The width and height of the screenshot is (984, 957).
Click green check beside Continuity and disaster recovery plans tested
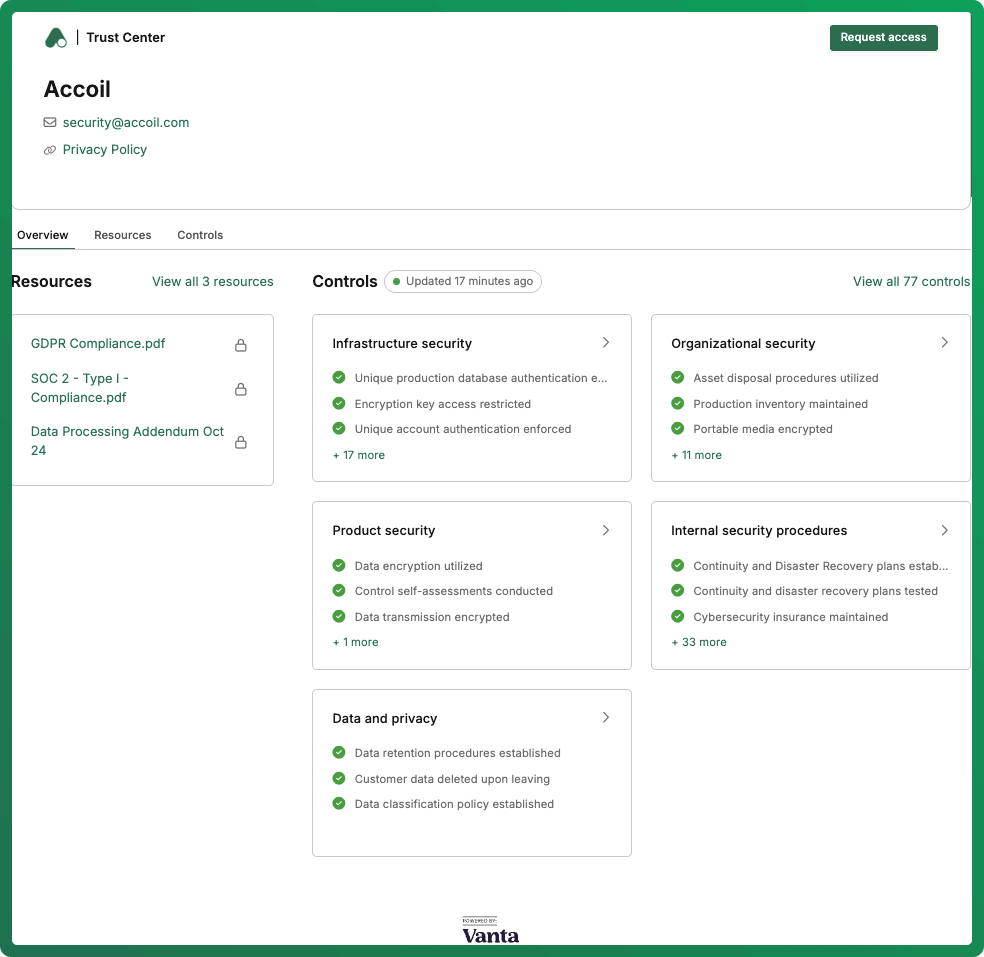point(678,590)
